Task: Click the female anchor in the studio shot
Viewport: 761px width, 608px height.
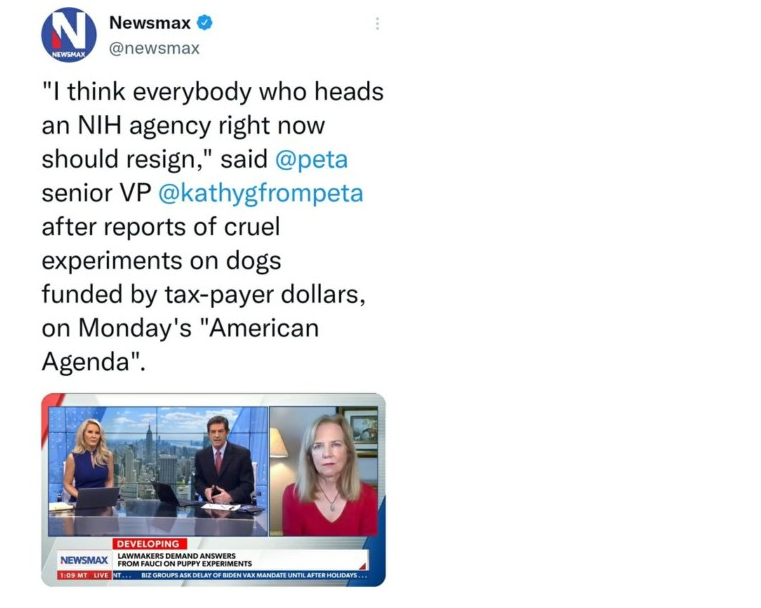Action: click(90, 460)
